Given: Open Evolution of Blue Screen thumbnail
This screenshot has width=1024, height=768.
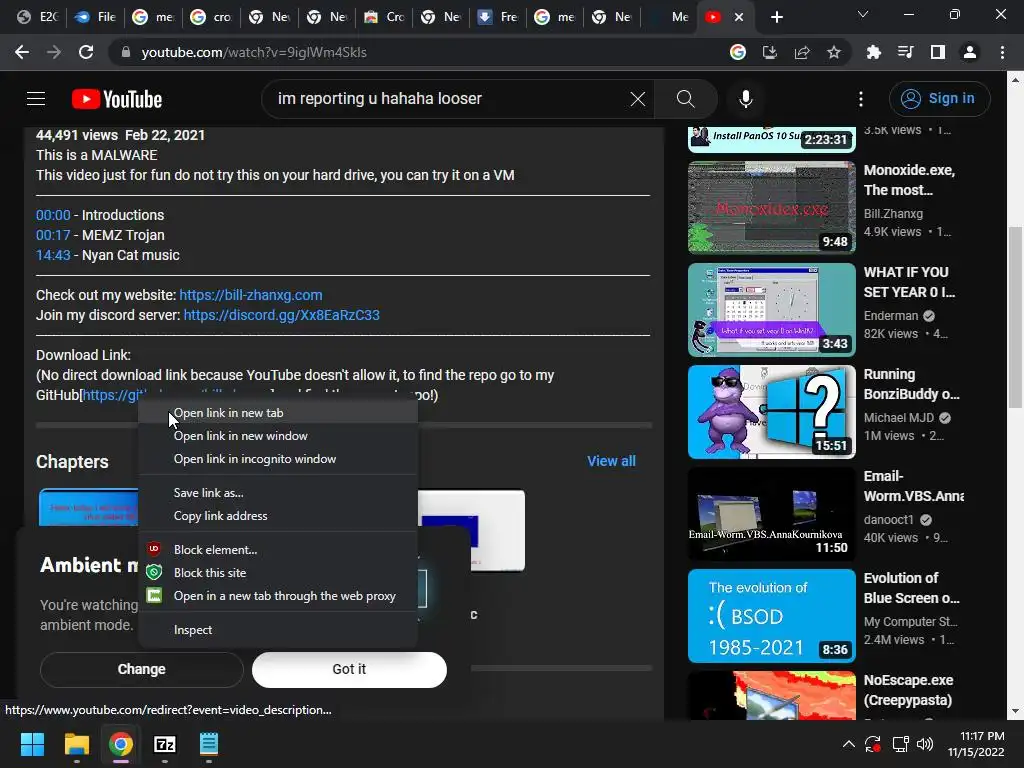Looking at the screenshot, I should click(x=772, y=615).
